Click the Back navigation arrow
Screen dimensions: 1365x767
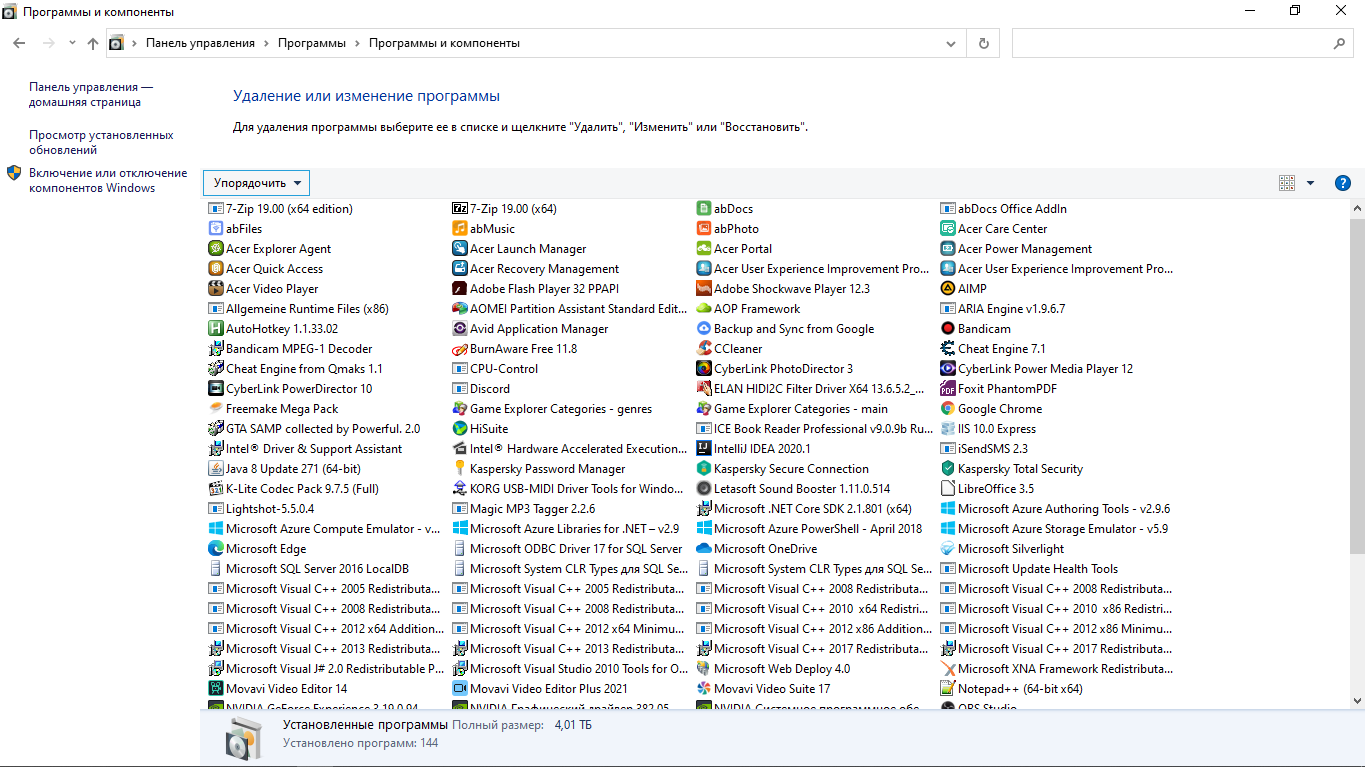pos(19,43)
